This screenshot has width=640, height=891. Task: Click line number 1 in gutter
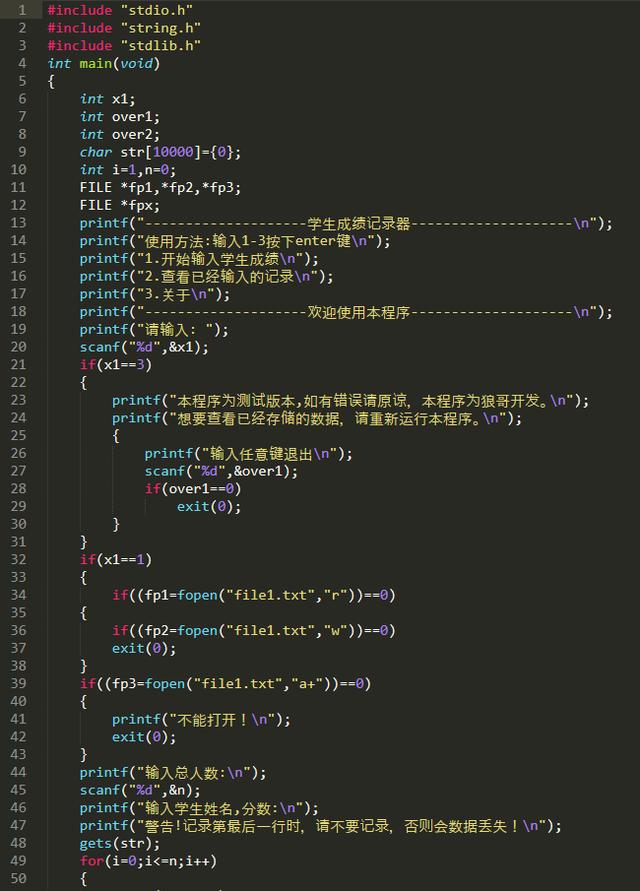[22, 10]
